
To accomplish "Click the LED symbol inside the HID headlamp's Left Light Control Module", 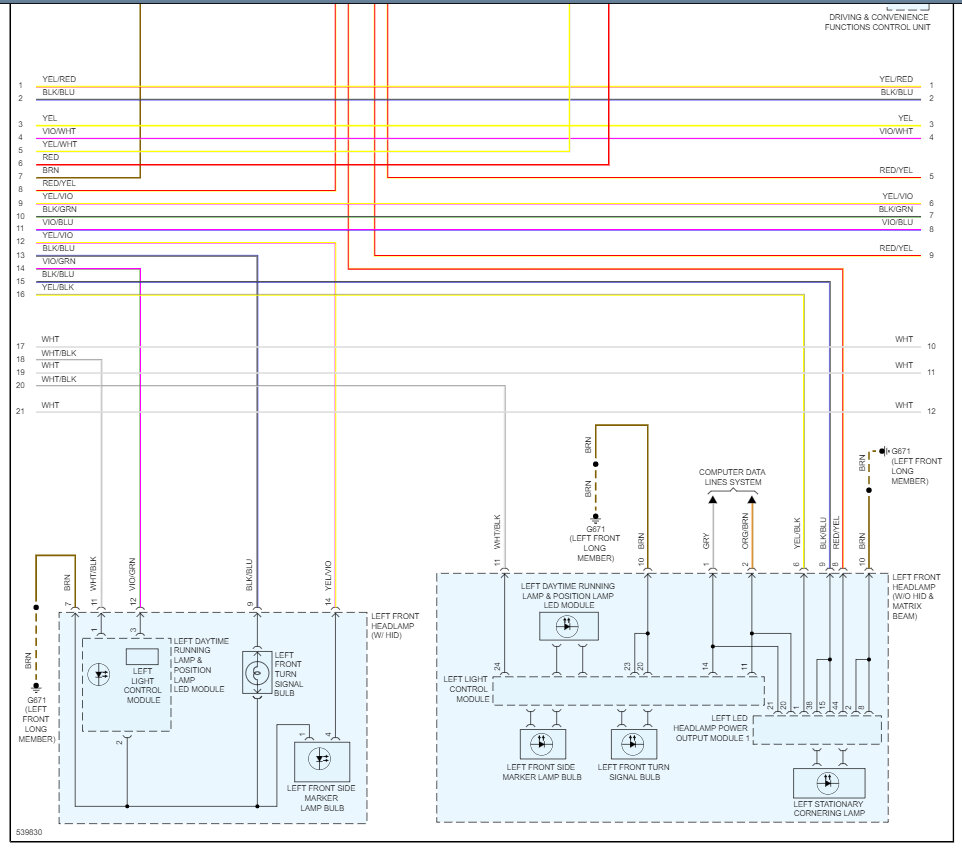I will 99,674.
